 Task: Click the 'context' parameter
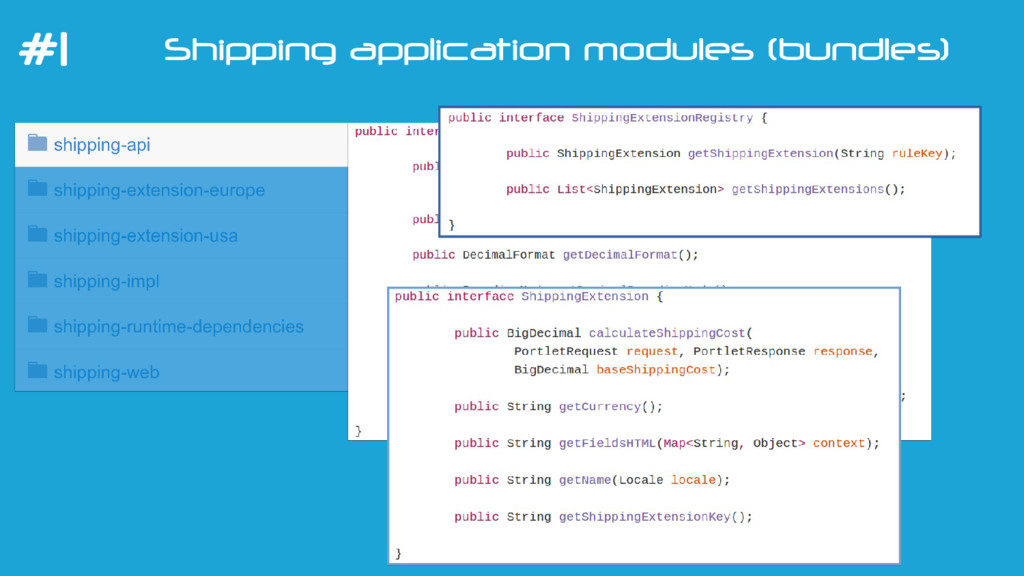click(x=839, y=443)
